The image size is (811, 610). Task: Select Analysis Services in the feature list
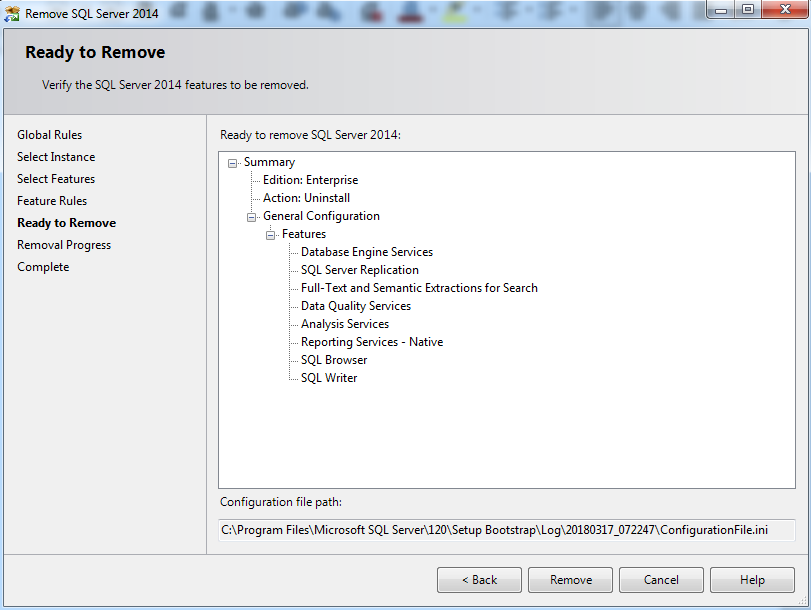tap(344, 324)
